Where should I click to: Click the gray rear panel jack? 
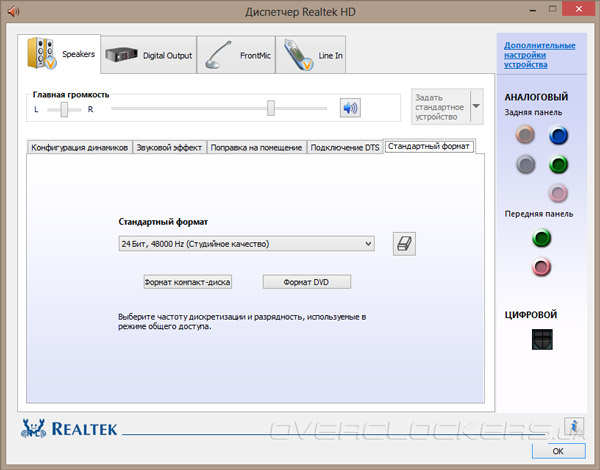pos(525,165)
